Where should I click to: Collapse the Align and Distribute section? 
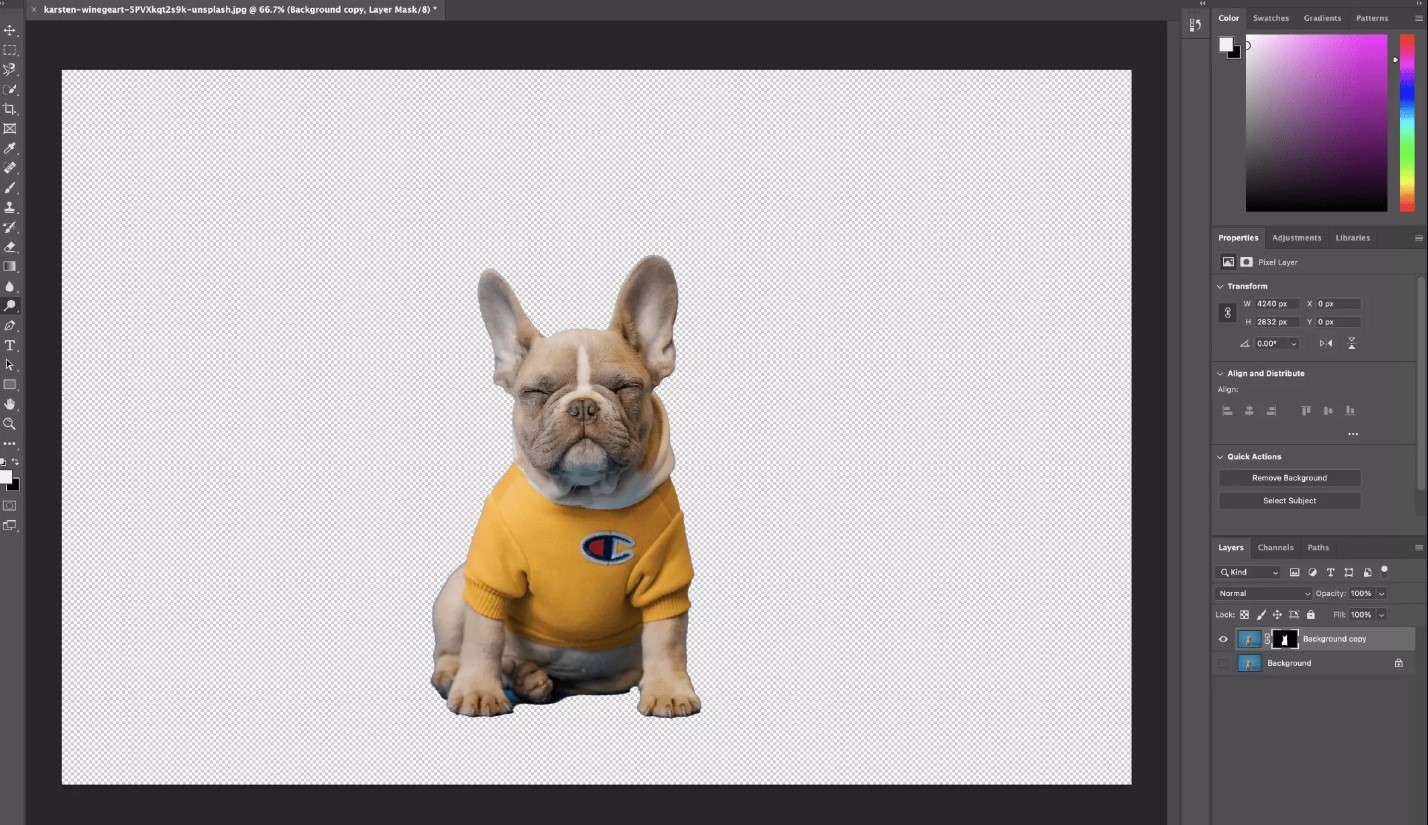click(1221, 373)
